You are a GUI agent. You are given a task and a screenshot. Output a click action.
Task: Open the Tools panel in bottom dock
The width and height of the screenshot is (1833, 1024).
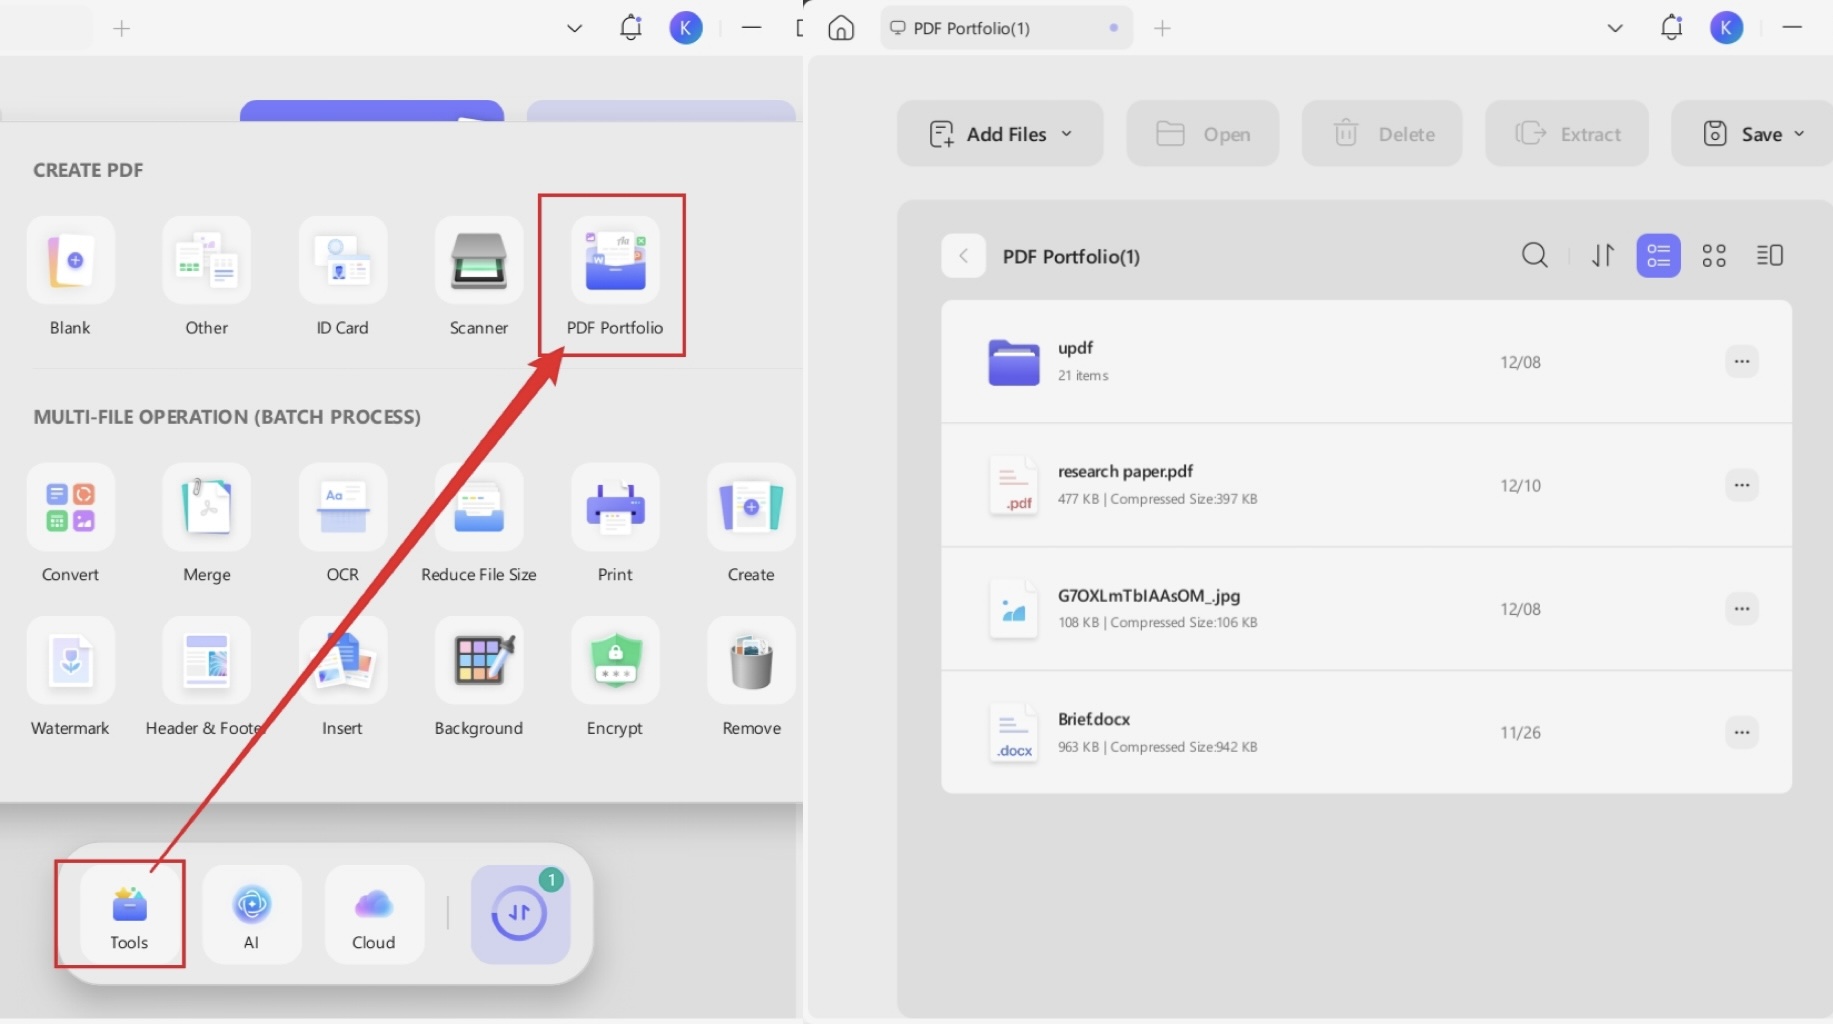click(129, 914)
